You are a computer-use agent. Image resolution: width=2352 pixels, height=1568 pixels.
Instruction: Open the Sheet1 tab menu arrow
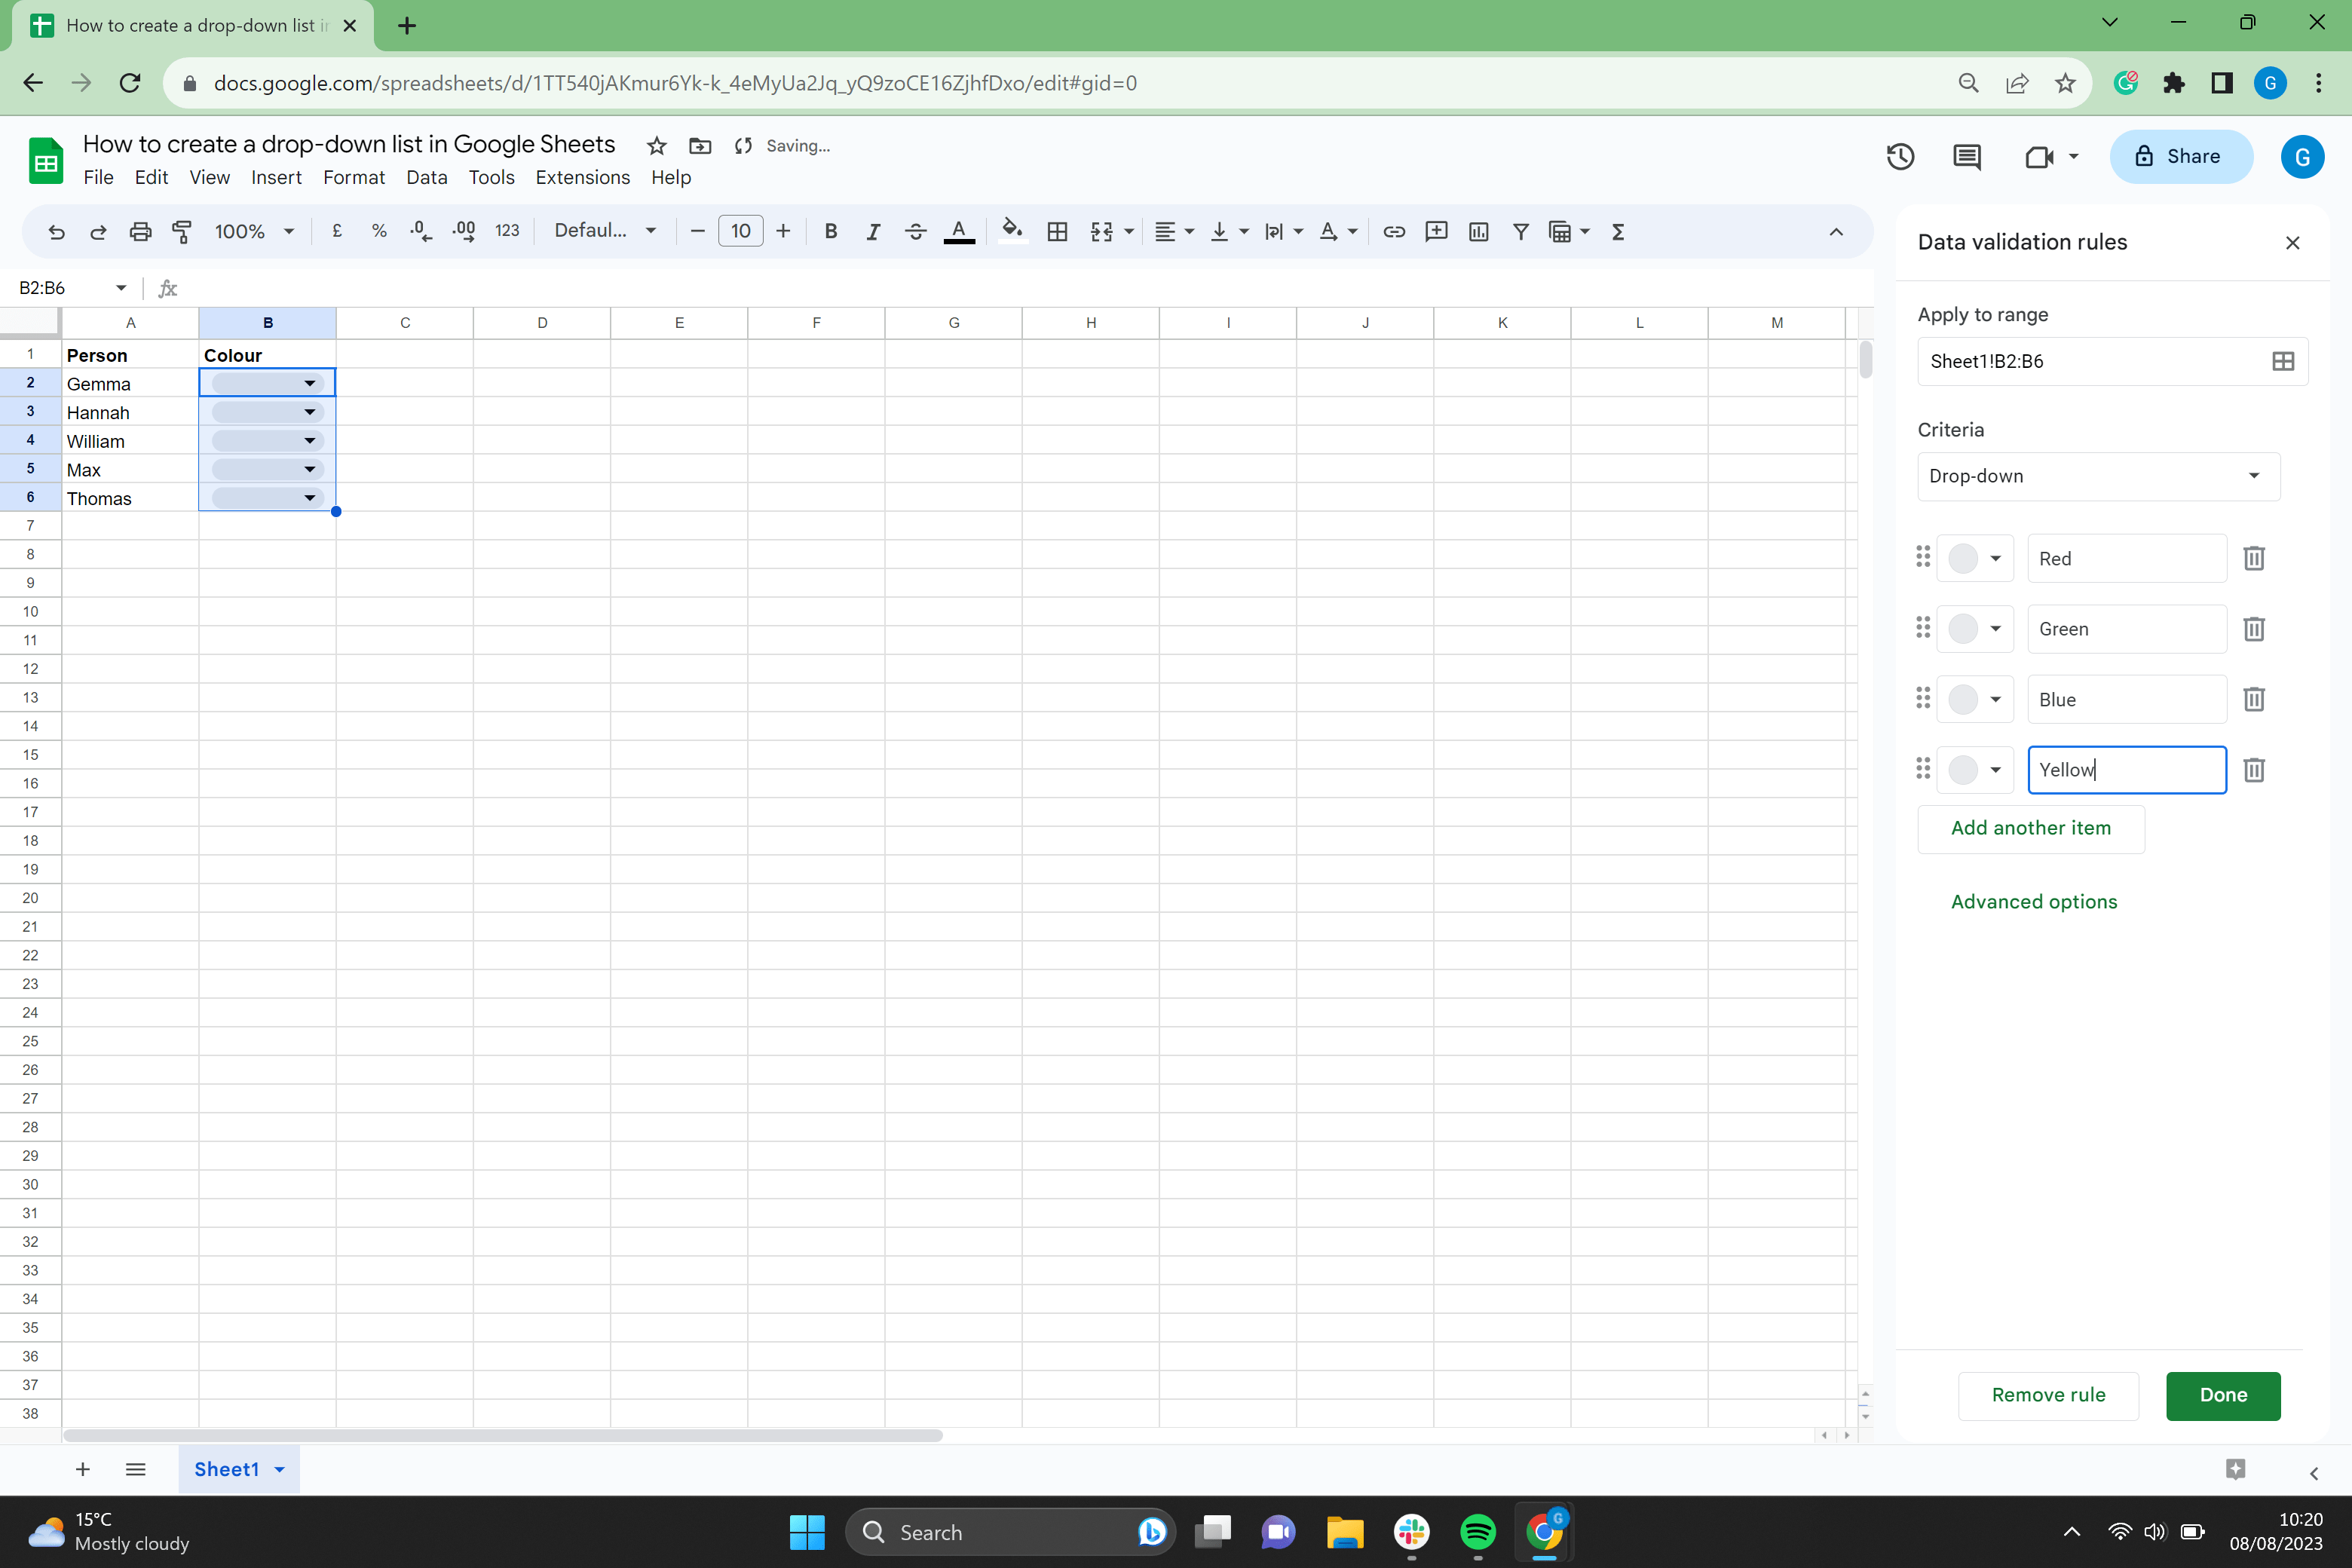tap(279, 1469)
